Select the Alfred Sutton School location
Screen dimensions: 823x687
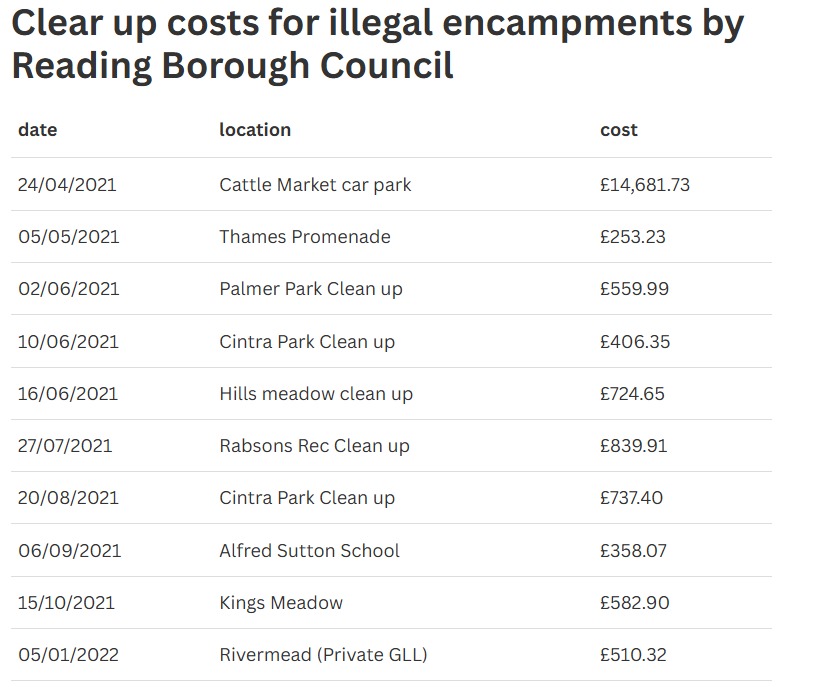tap(309, 551)
